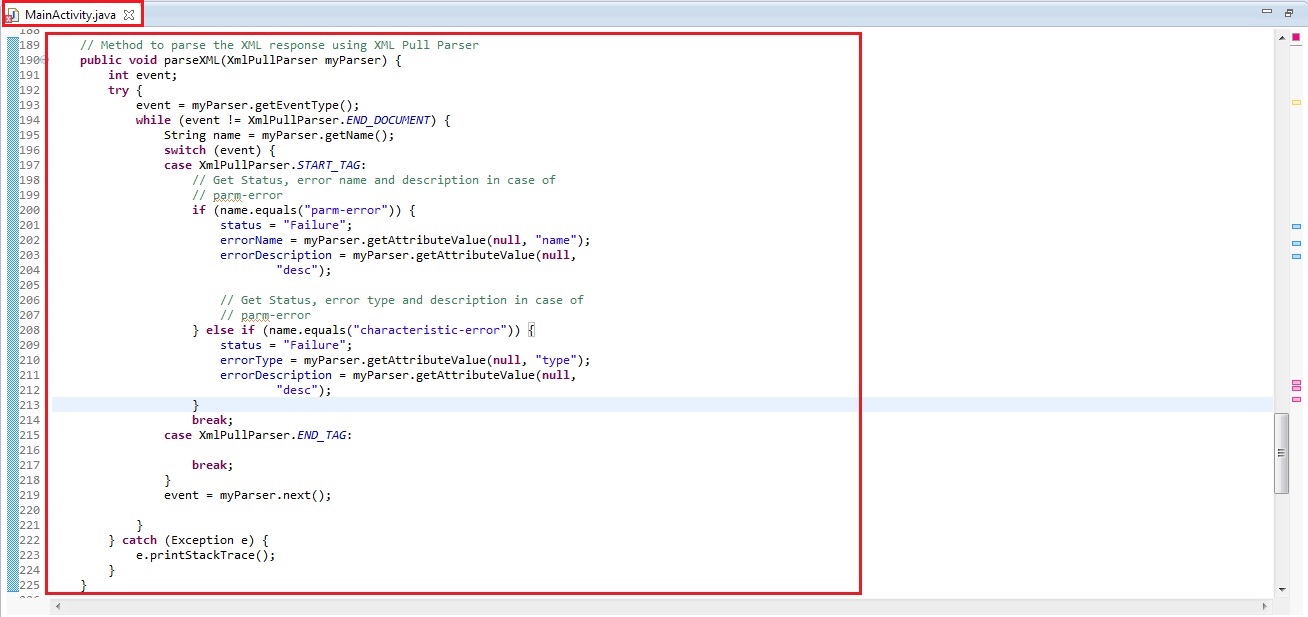Viewport: 1308px width, 617px height.
Task: Click the MainActivity.java file icon on the tab
Action: [13, 15]
